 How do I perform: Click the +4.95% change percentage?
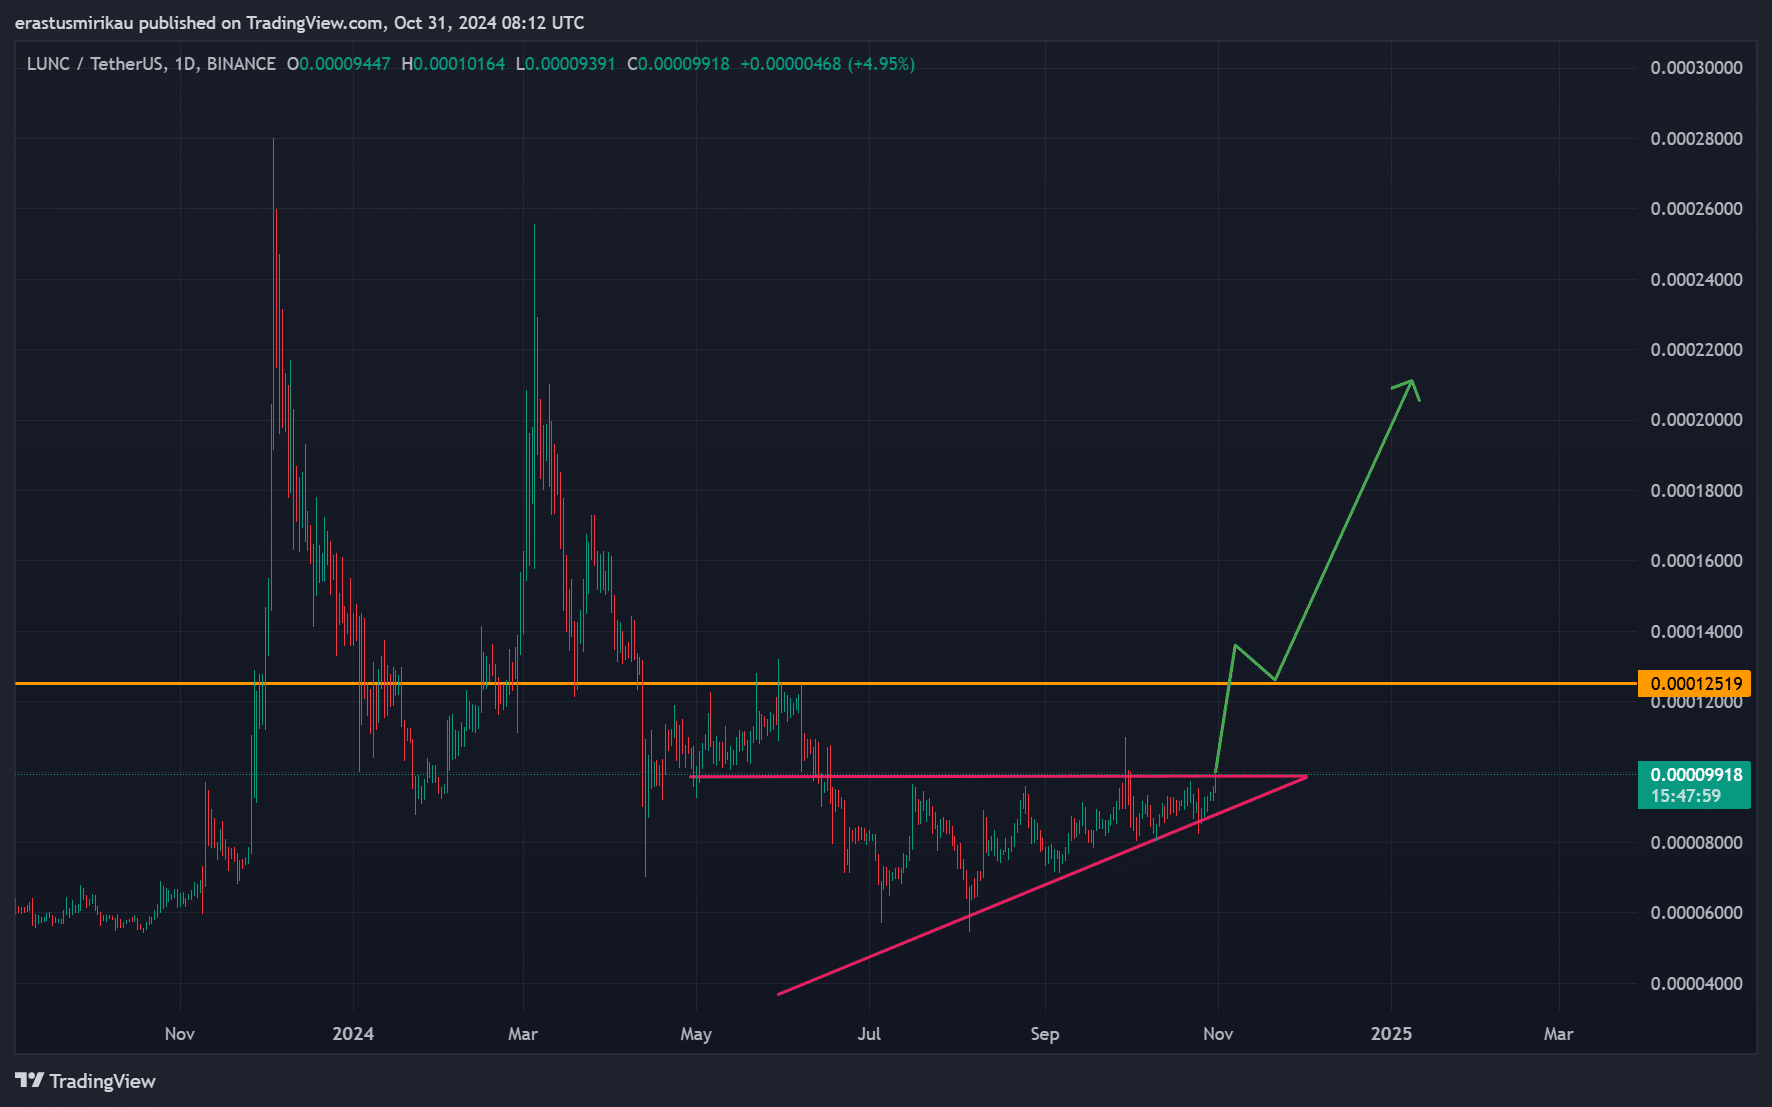[x=881, y=64]
